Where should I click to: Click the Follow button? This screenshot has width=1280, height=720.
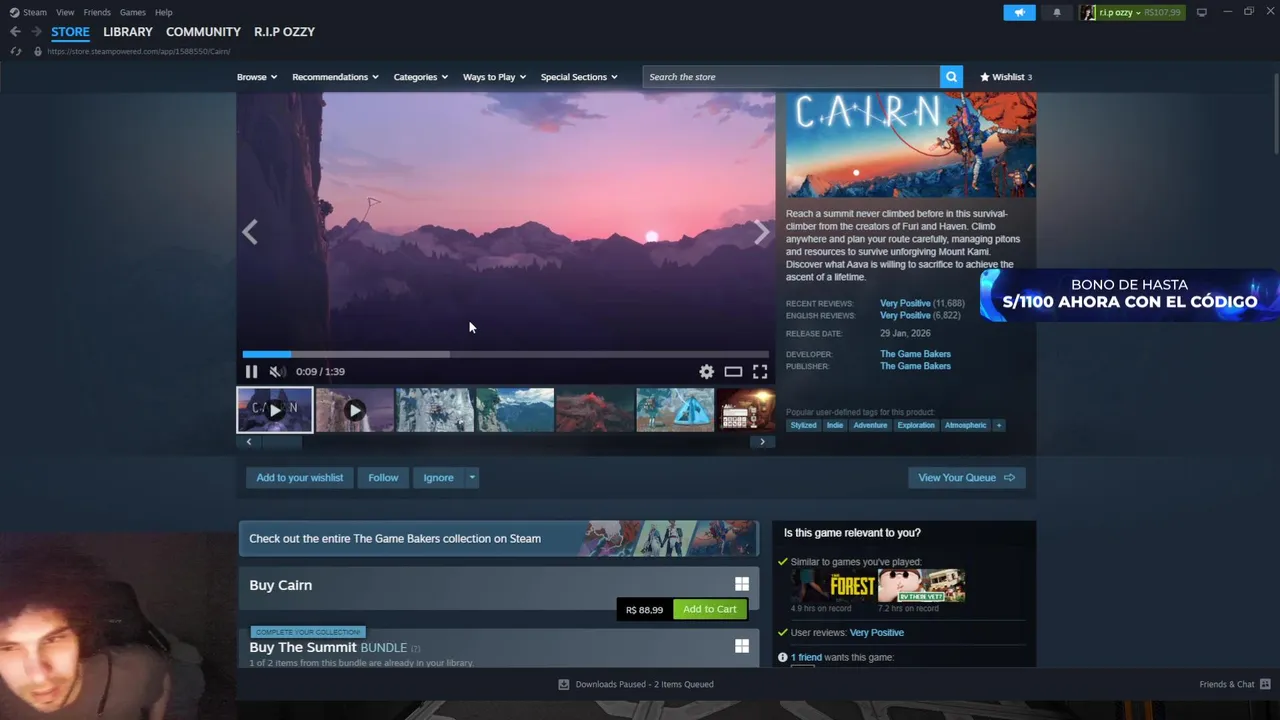[x=383, y=478]
